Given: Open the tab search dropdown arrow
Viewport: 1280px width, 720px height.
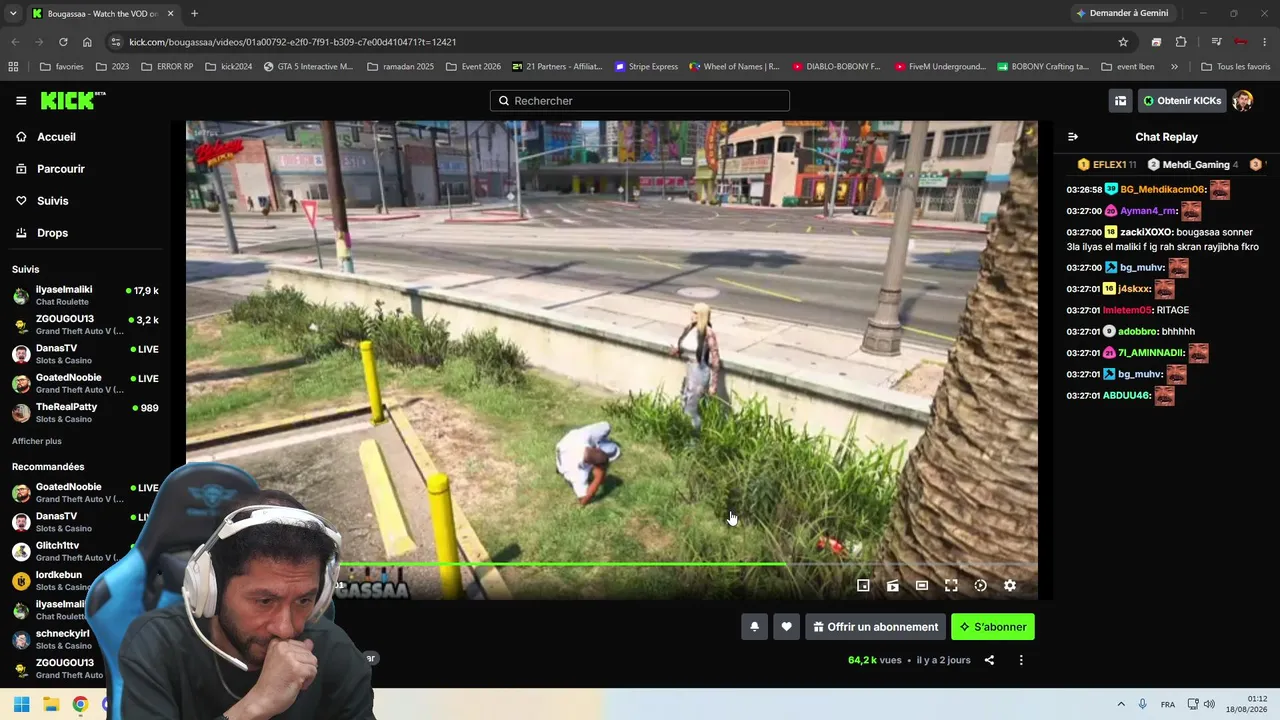Looking at the screenshot, I should [13, 13].
